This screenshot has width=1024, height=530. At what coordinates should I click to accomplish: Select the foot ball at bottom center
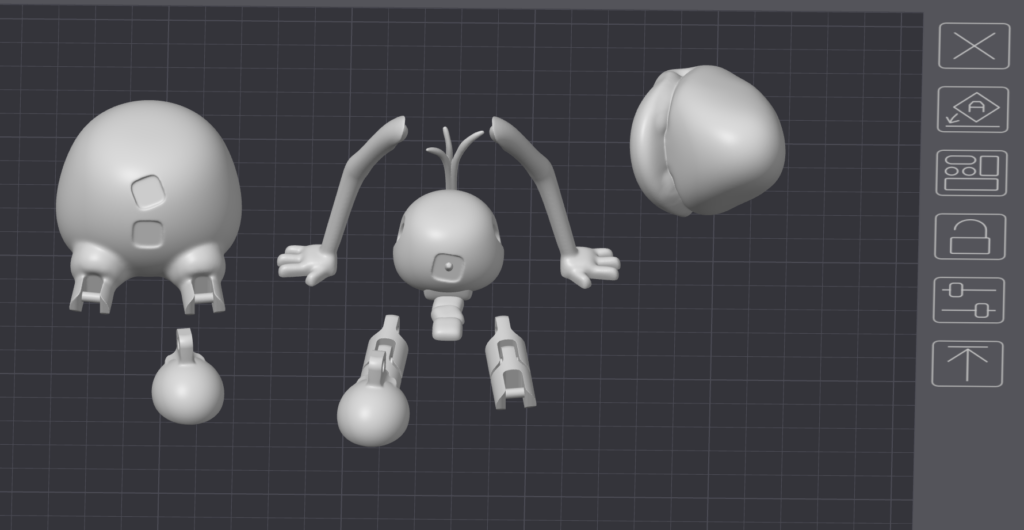tap(372, 412)
